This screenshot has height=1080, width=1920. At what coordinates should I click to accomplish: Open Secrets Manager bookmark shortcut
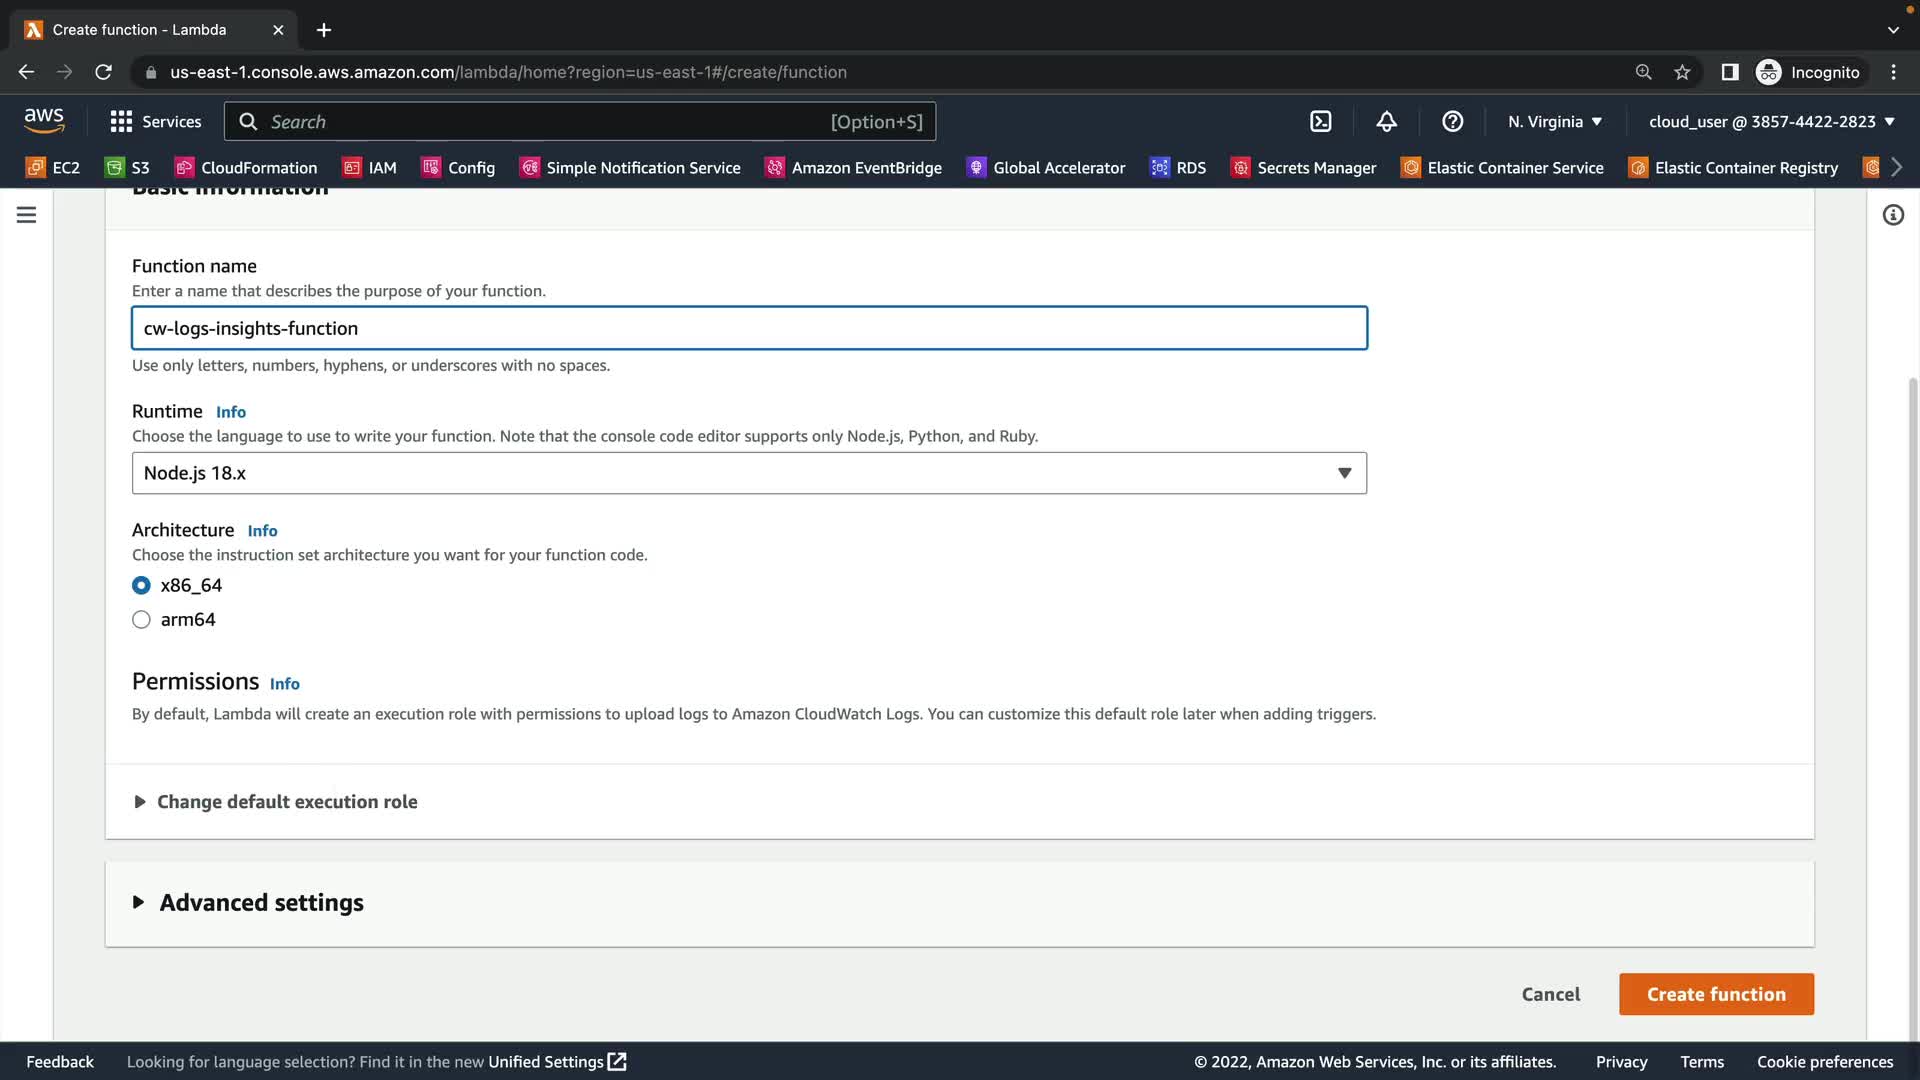[x=1303, y=167]
